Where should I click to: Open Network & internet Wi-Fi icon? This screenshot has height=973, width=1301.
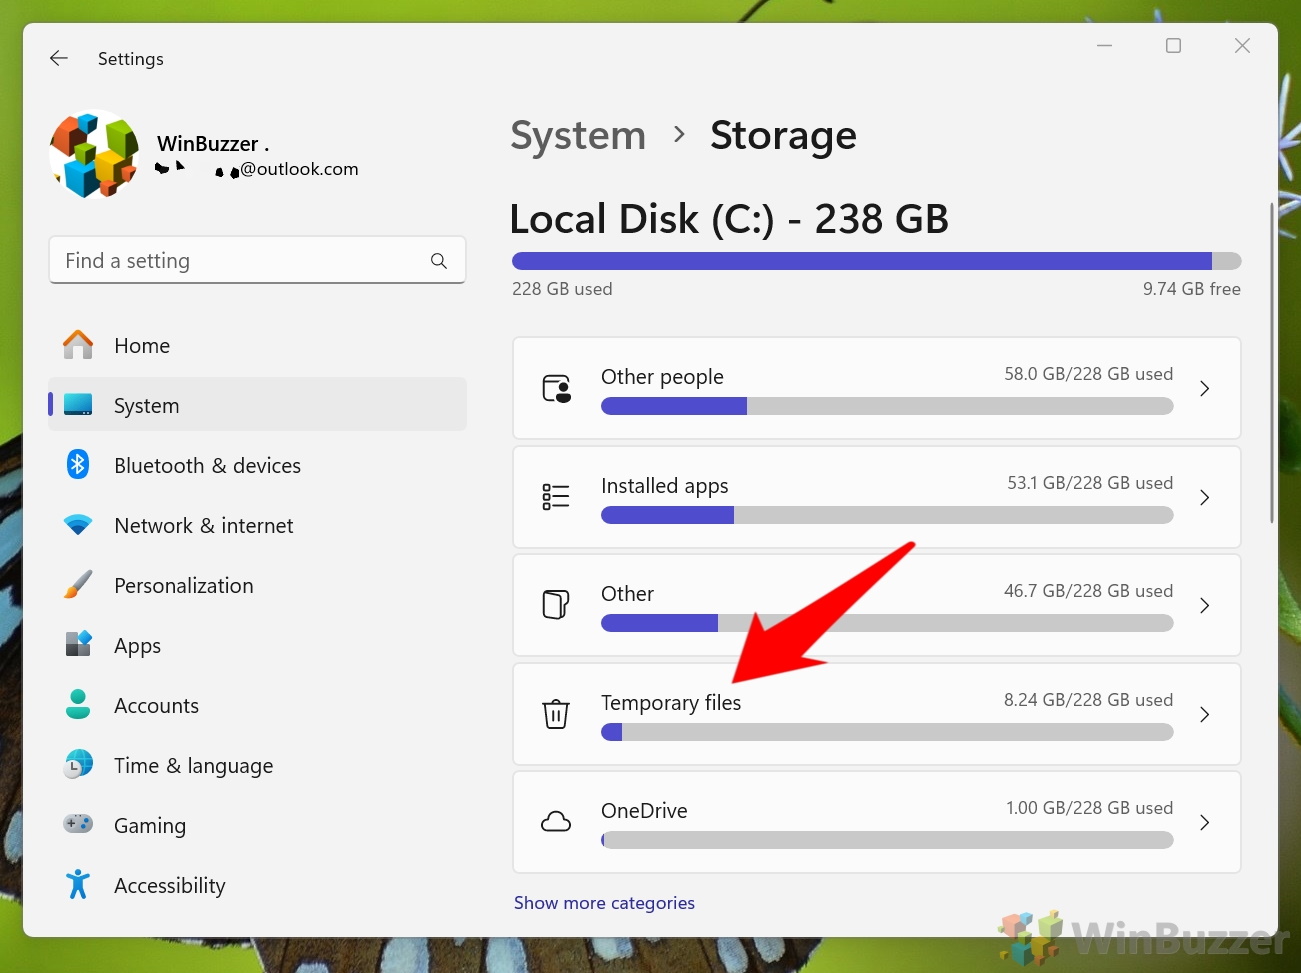78,525
